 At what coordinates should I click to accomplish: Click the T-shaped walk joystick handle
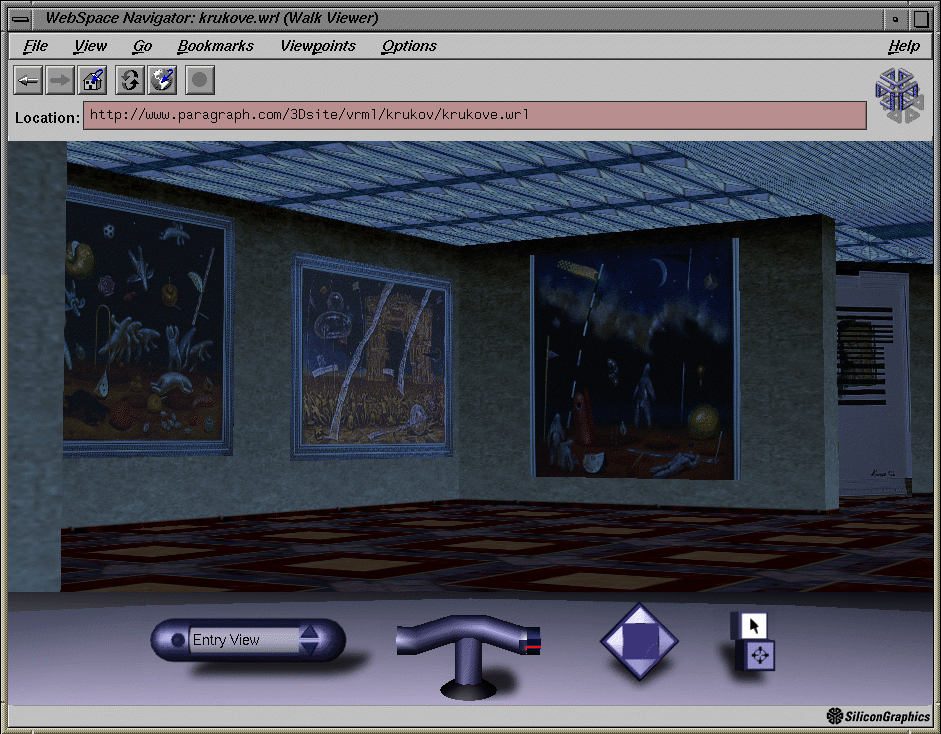tap(467, 655)
